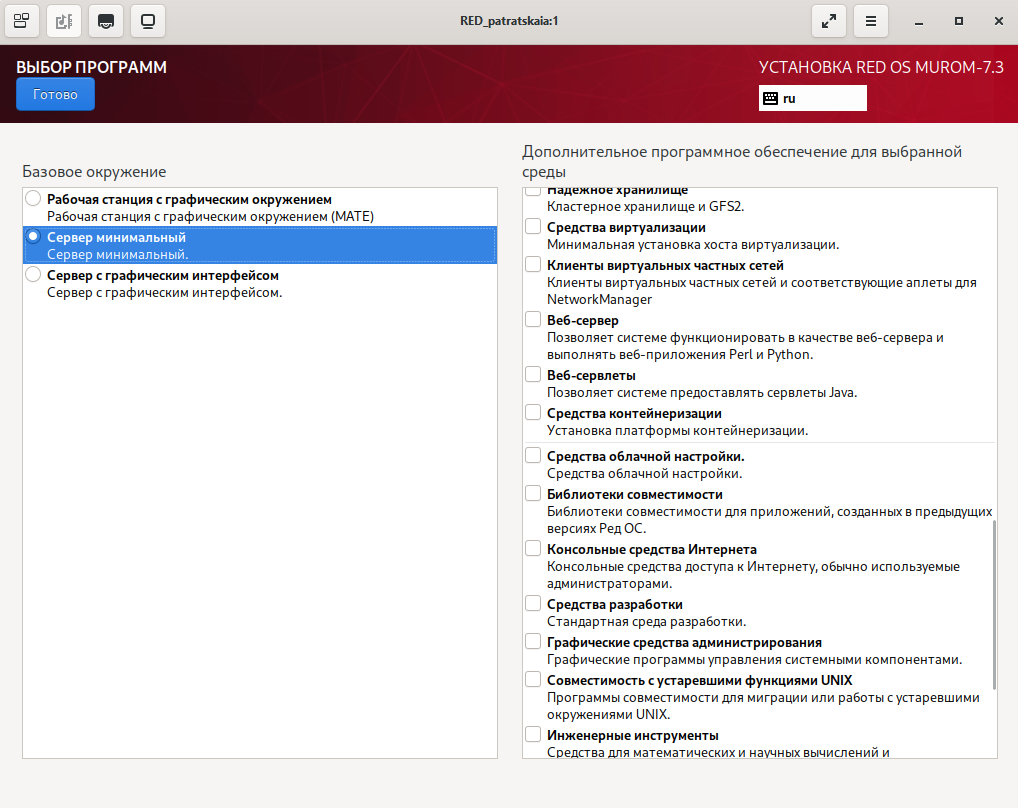Screen dimensions: 1018x808
Task: Select the Сервер минимальный radio button
Action: tap(33, 237)
